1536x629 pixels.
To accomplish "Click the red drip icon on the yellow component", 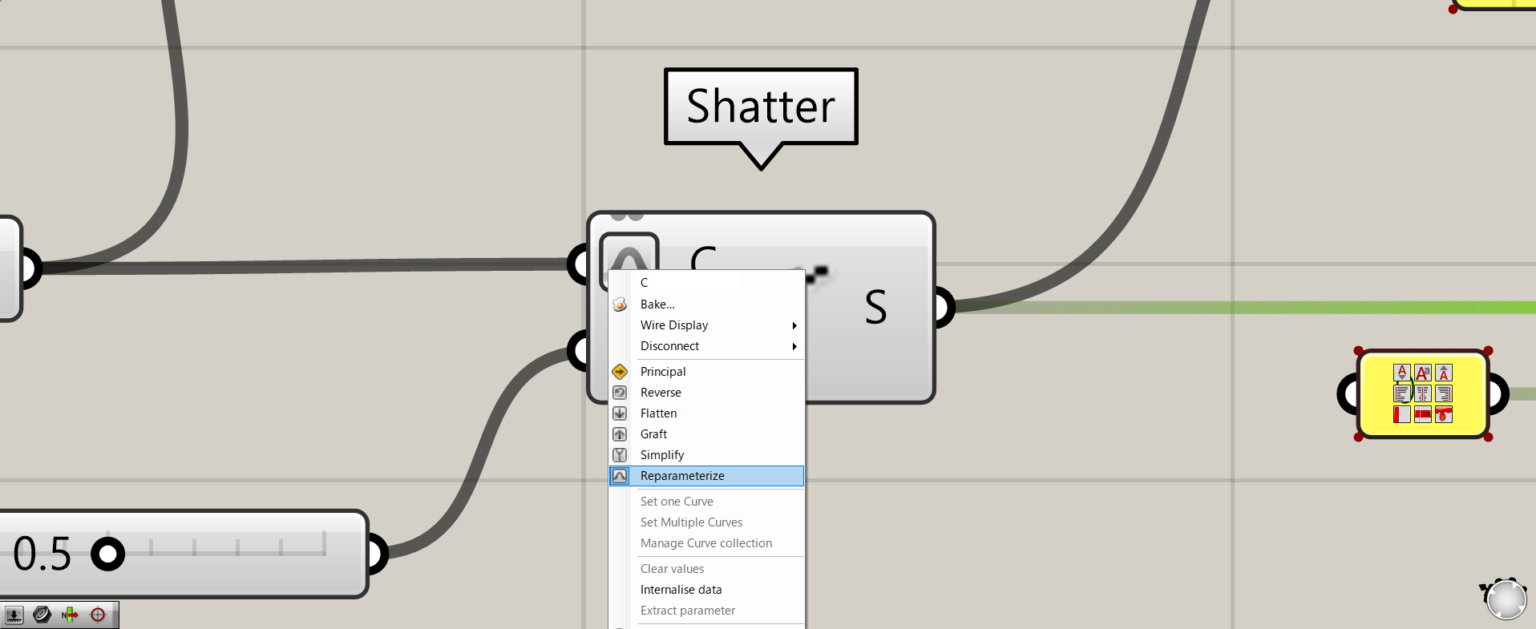I will [1442, 413].
